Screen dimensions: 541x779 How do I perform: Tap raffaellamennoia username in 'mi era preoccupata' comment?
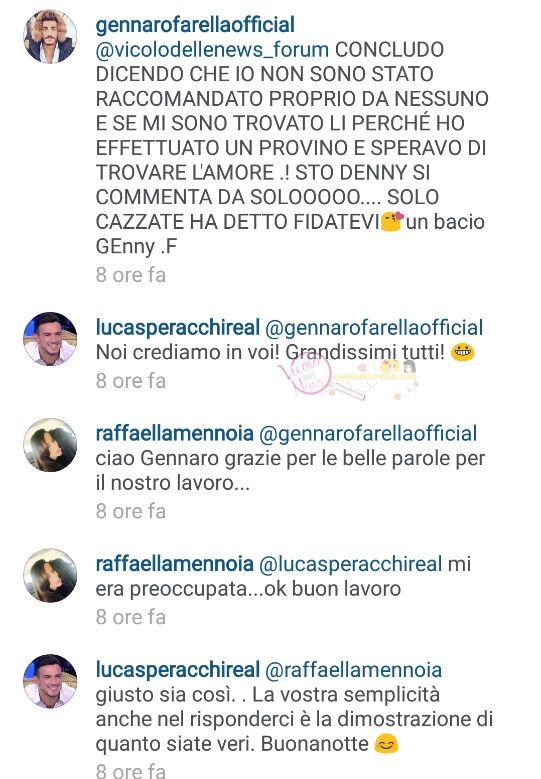pyautogui.click(x=174, y=564)
